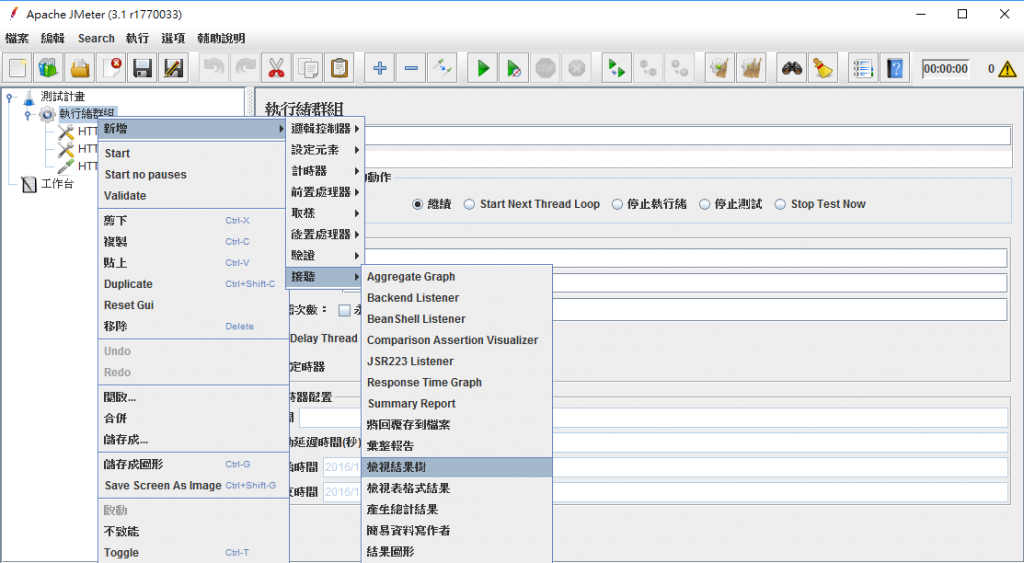This screenshot has height=563, width=1024.
Task: Click the New test plan toolbar icon
Action: pyautogui.click(x=18, y=68)
